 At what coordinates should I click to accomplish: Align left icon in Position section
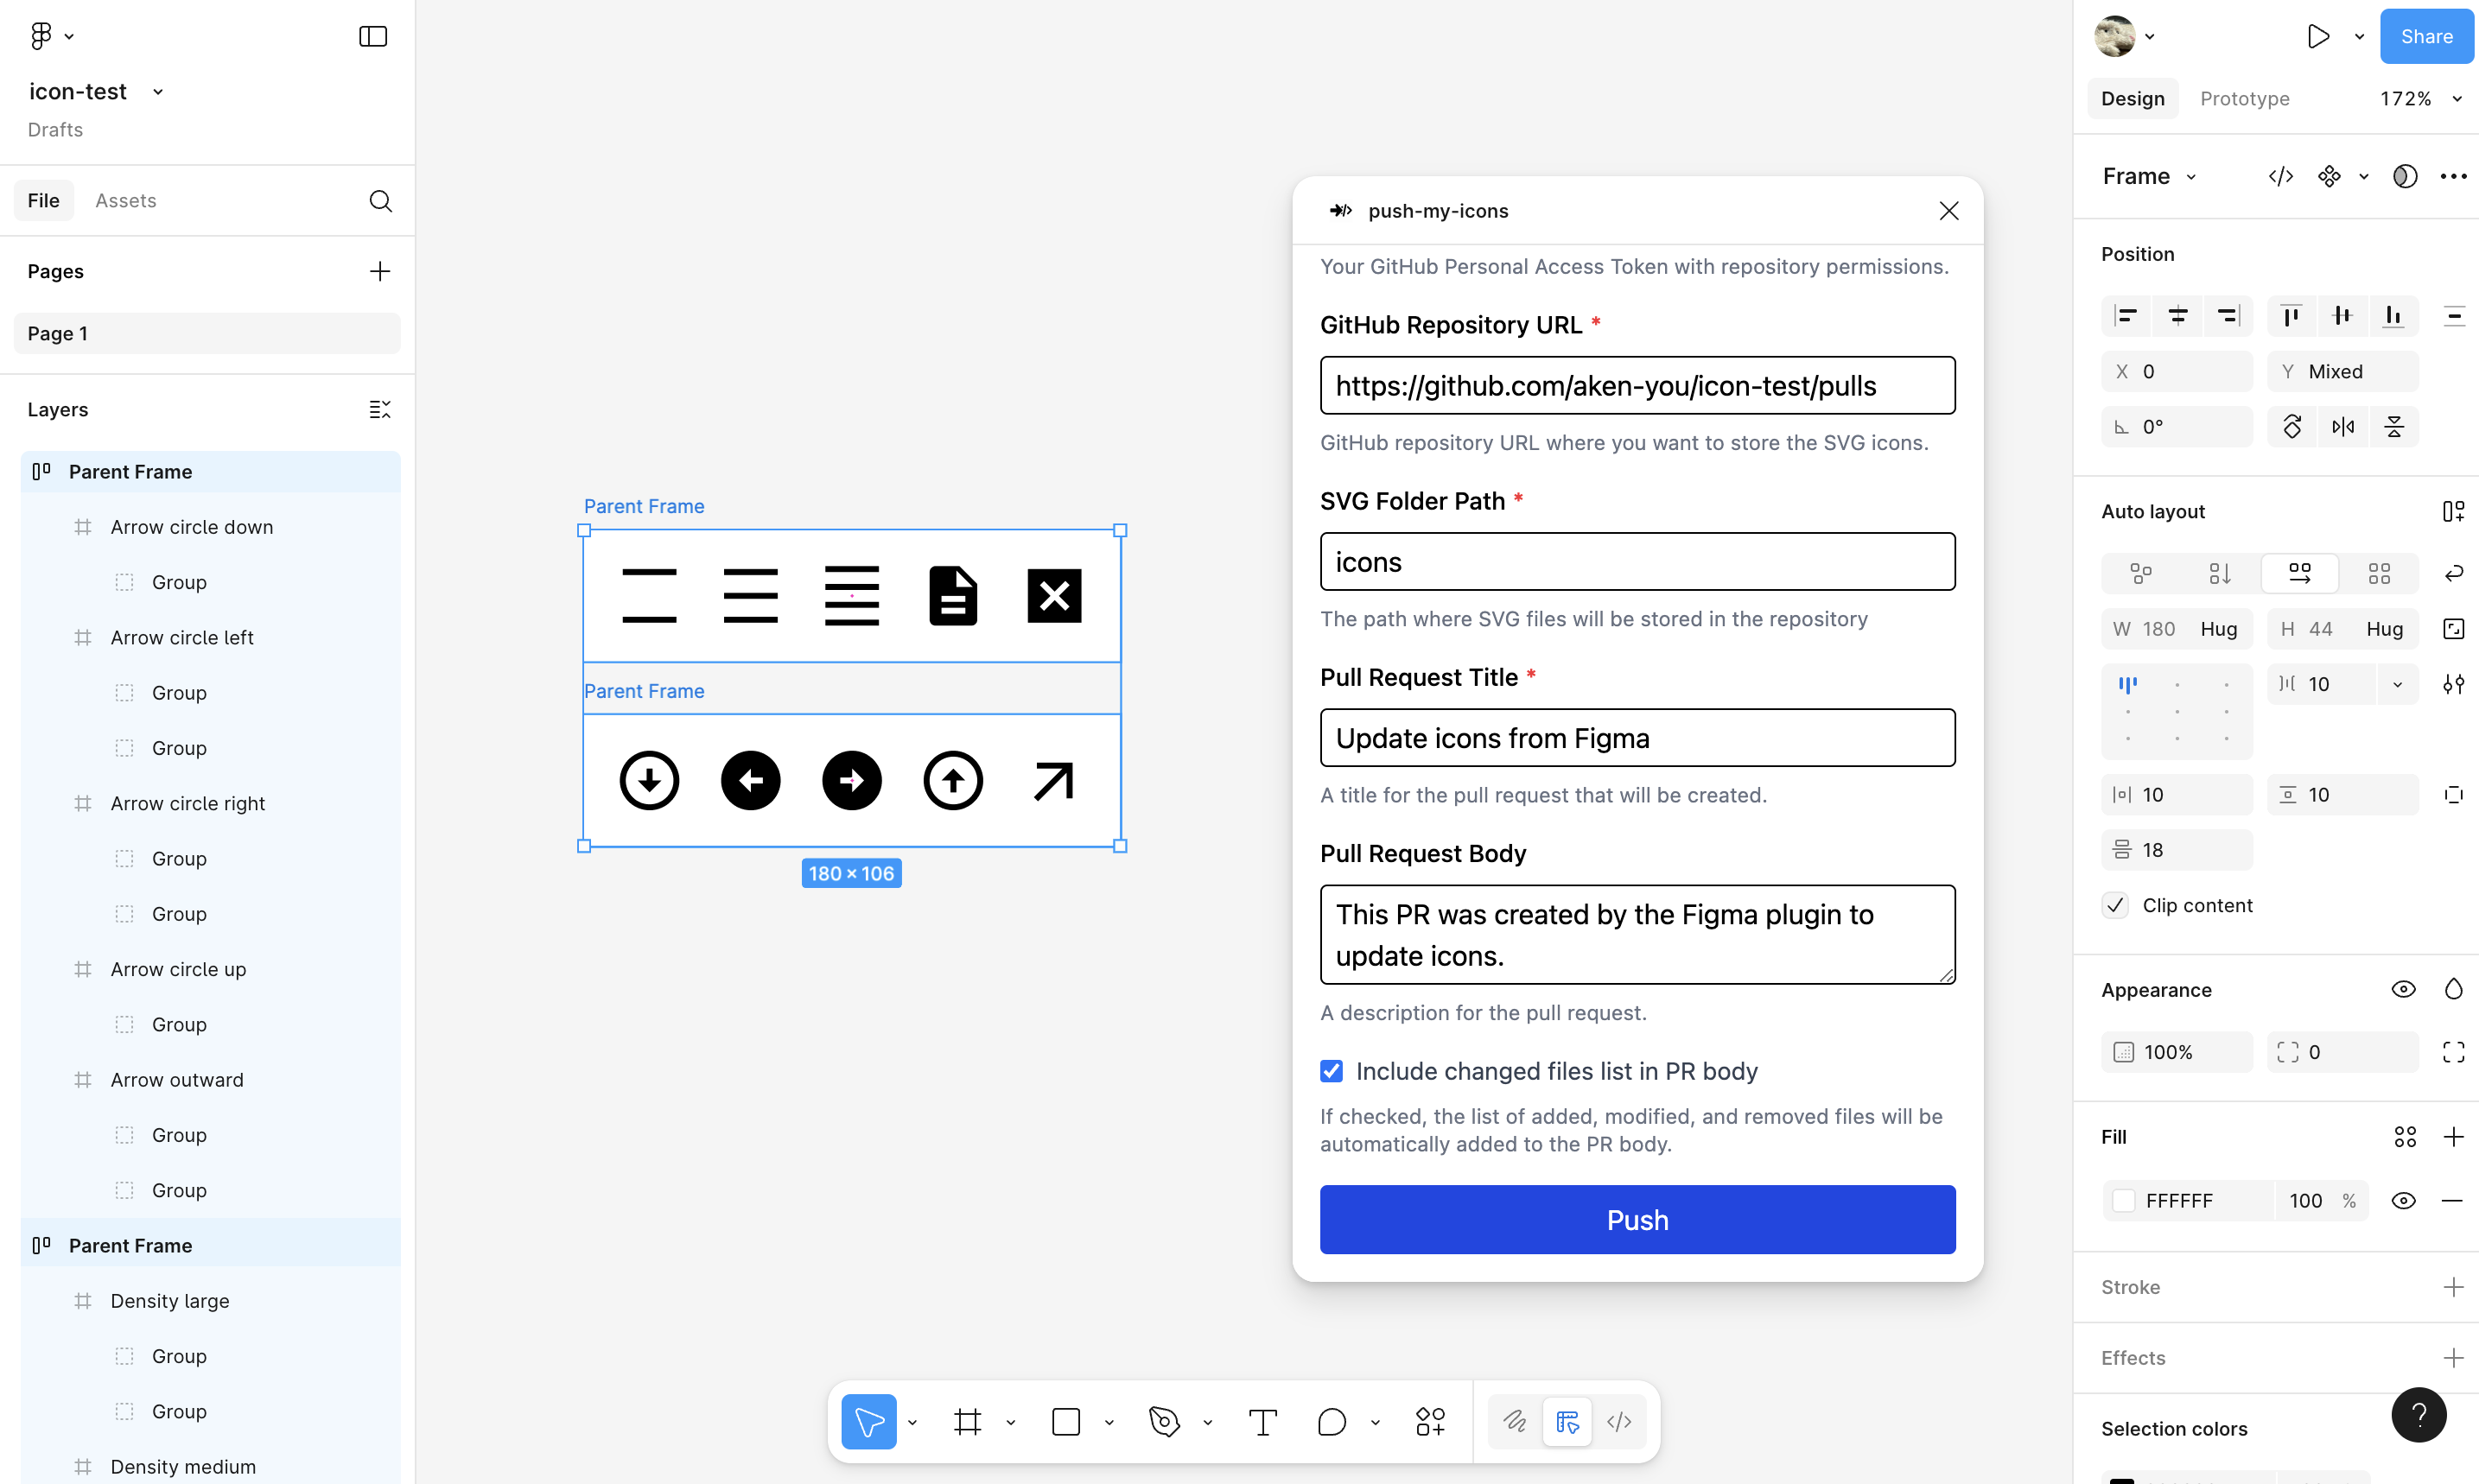pos(2126,316)
